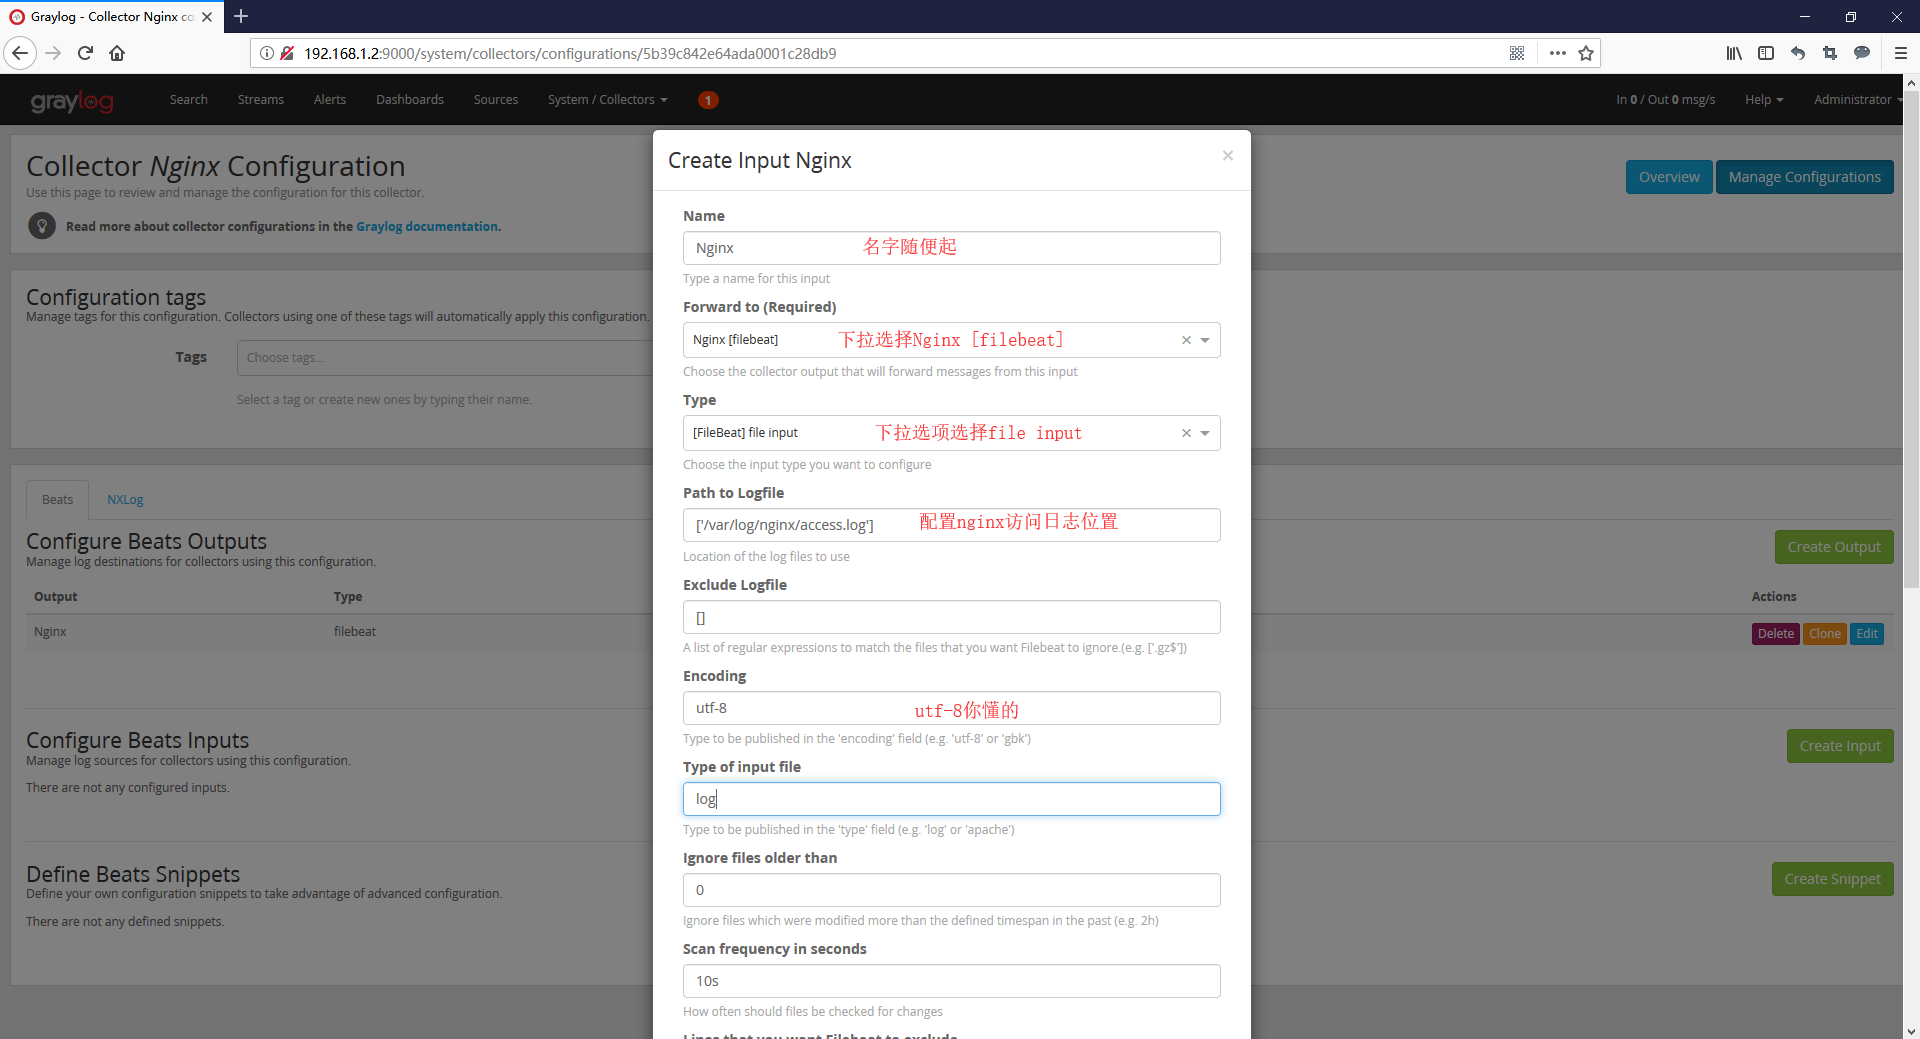Open the Sources menu item
Screen dimensions: 1920x1039
[496, 100]
